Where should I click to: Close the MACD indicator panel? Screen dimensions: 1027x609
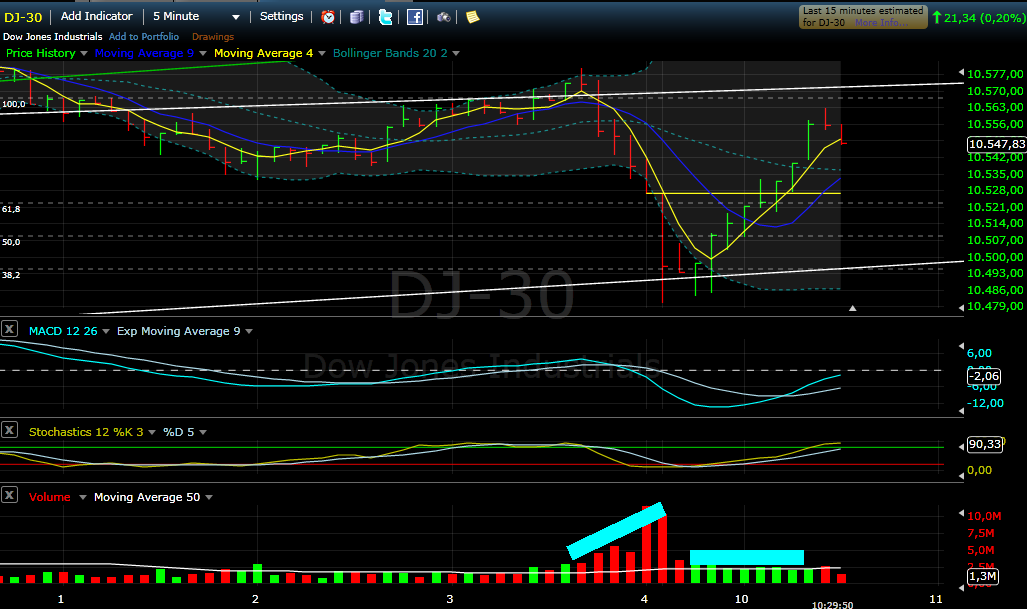pos(9,329)
